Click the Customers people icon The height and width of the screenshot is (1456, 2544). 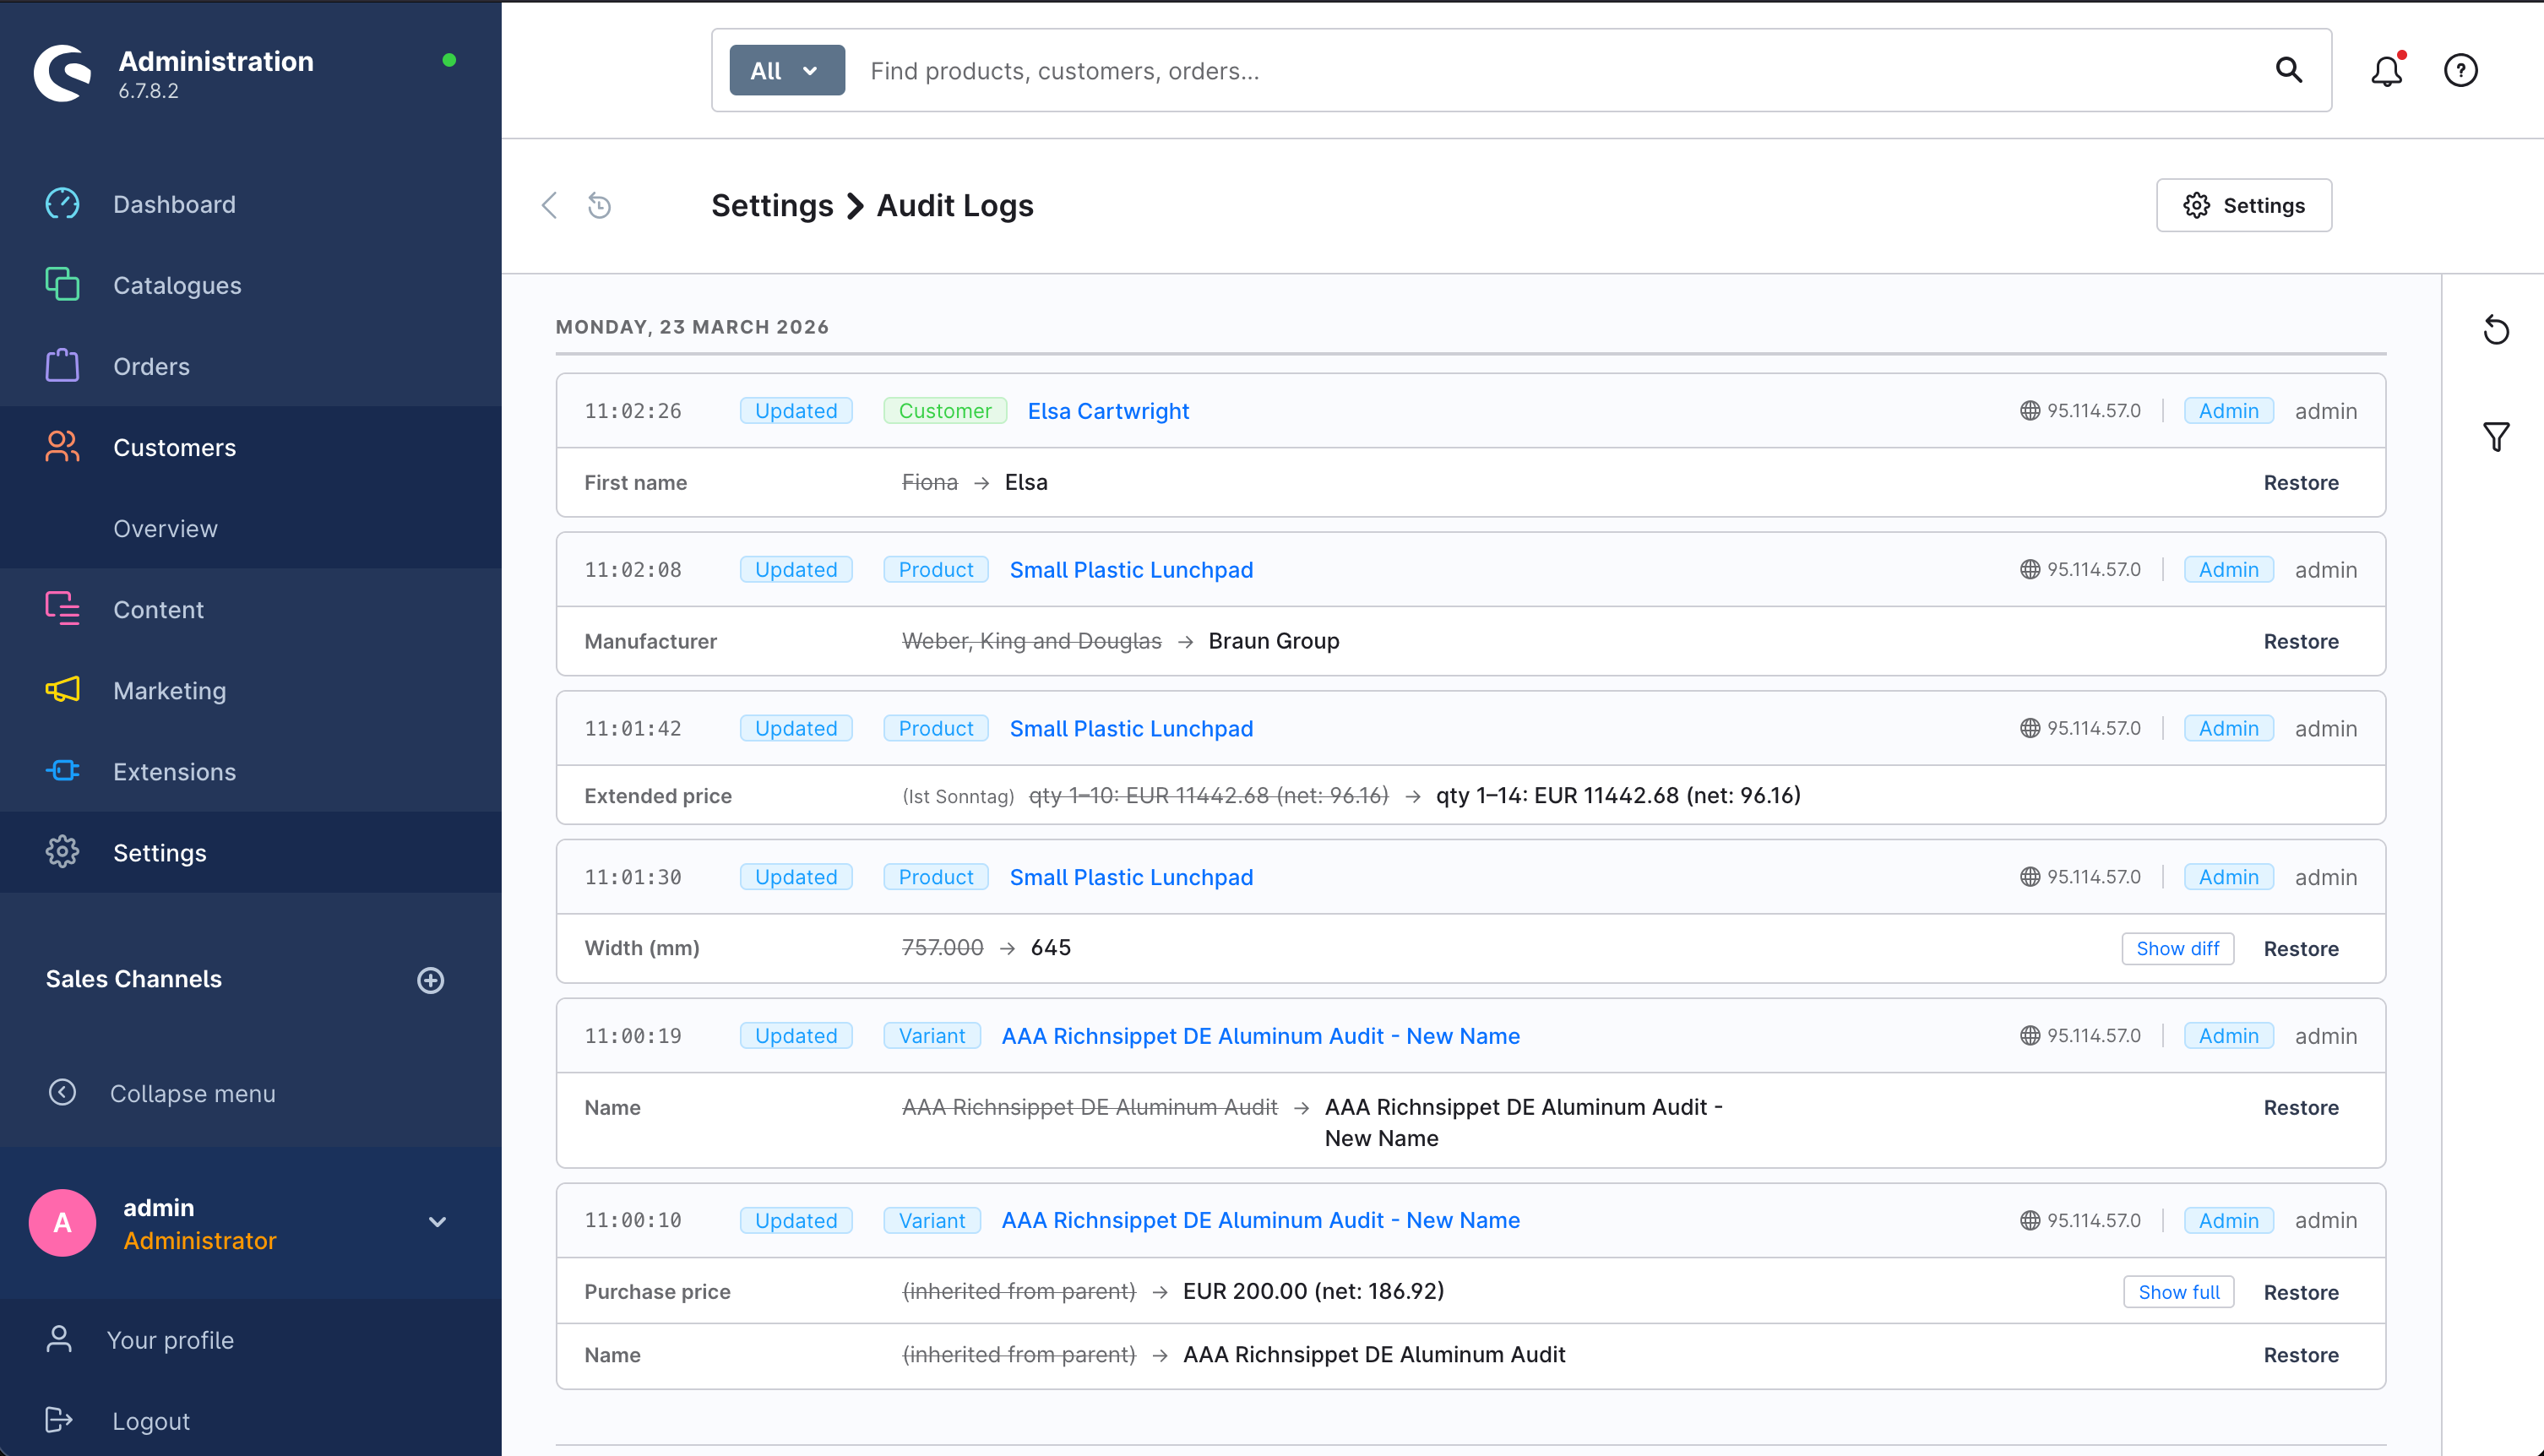coord(62,446)
